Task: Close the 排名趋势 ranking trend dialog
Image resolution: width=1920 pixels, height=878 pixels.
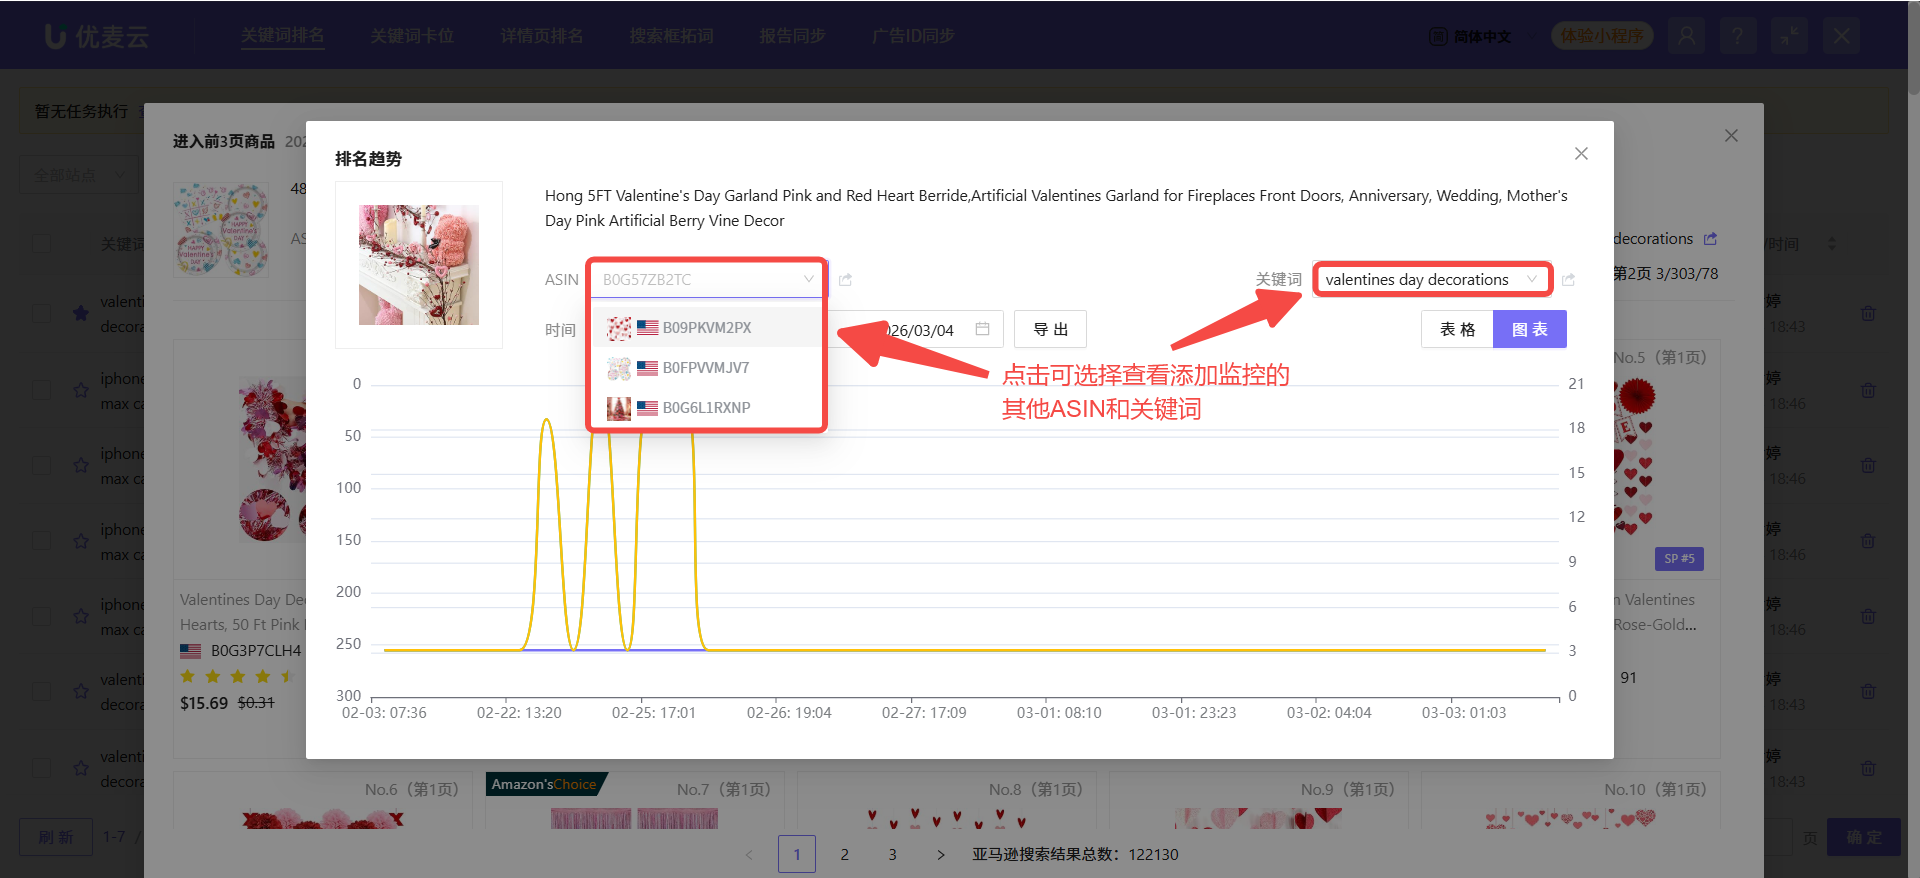Action: pyautogui.click(x=1581, y=153)
